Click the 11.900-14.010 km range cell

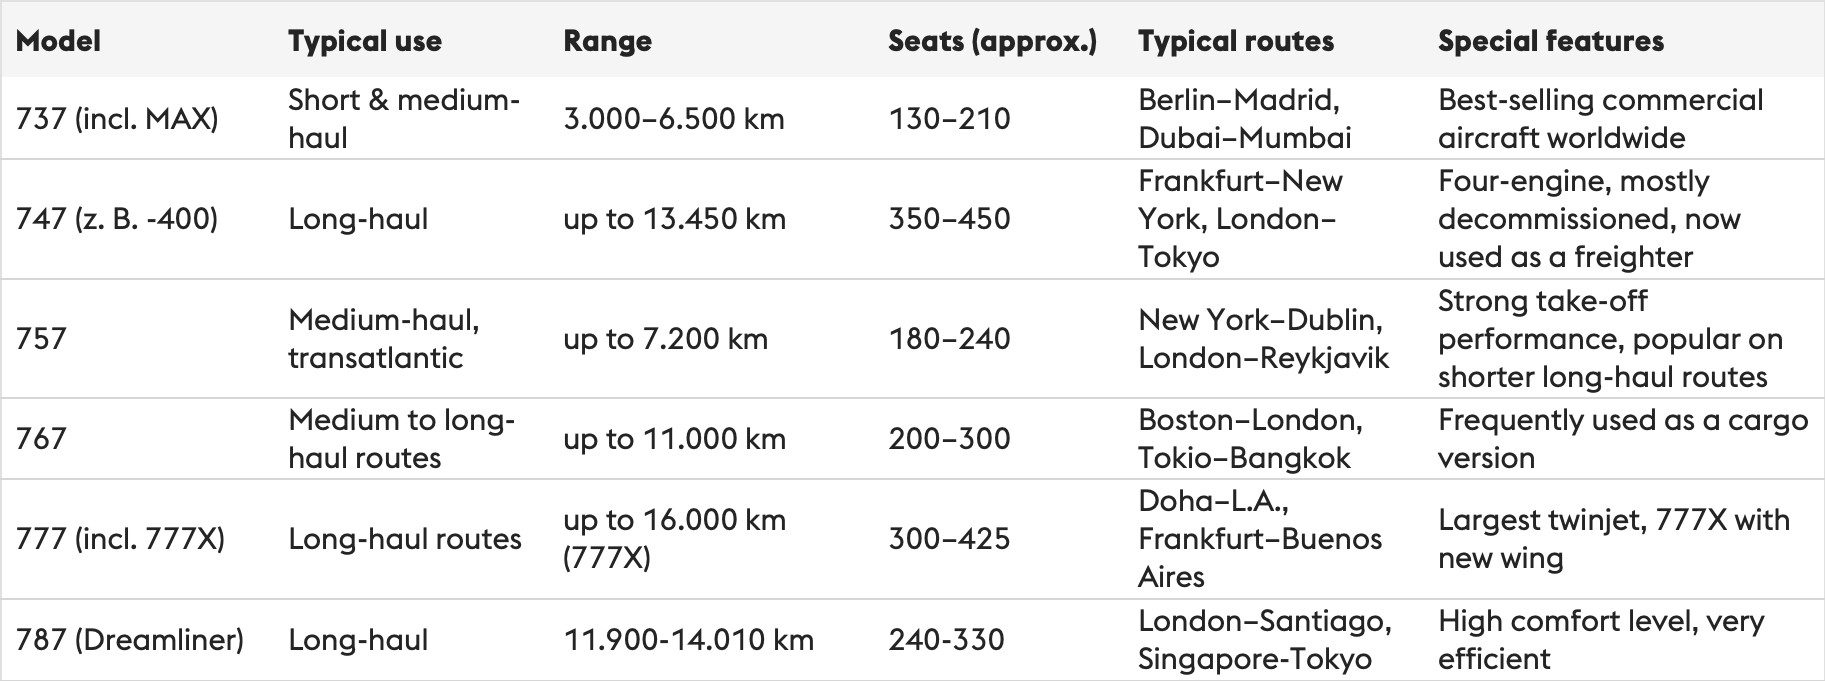688,640
